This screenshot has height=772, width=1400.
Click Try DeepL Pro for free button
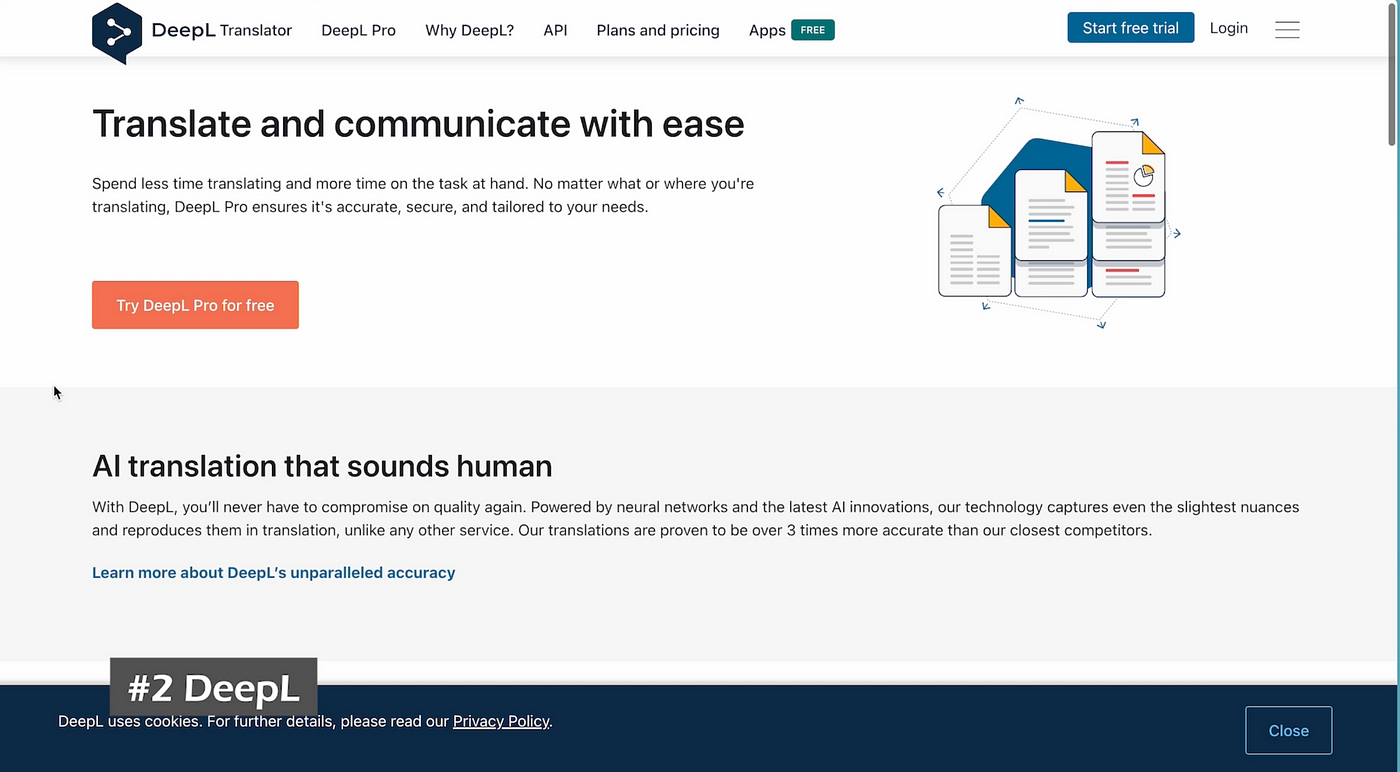click(195, 305)
